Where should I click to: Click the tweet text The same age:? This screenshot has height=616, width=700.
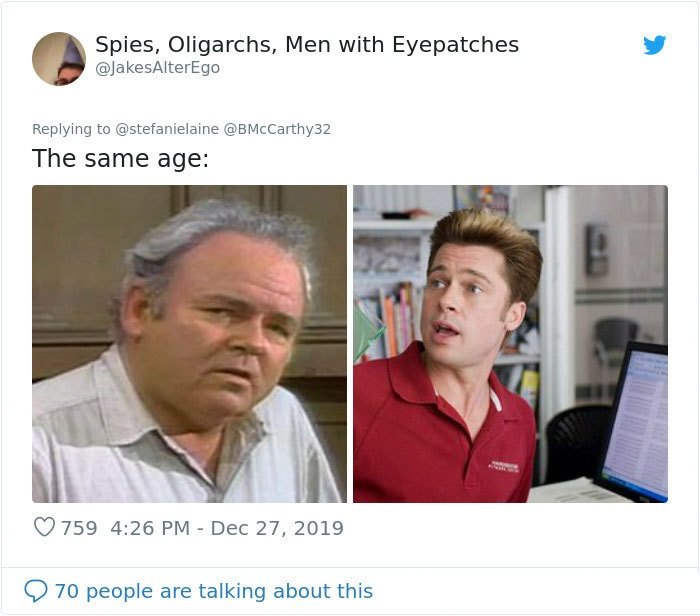coord(121,158)
